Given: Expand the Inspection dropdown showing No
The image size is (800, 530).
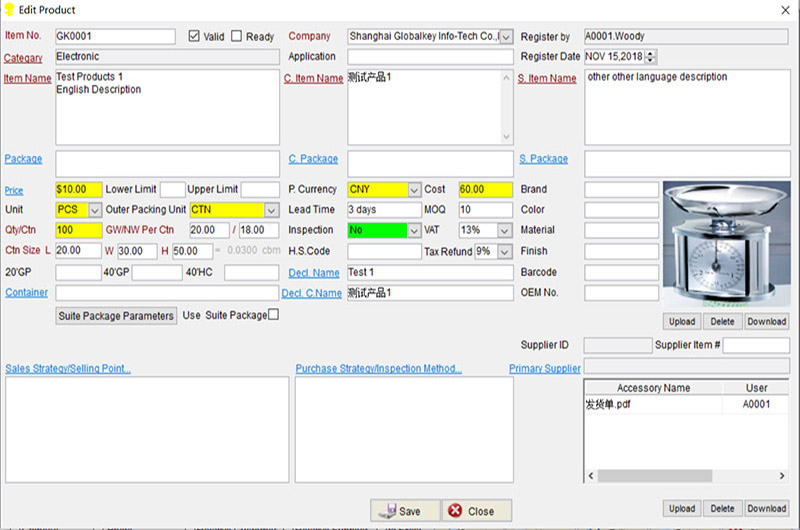Looking at the screenshot, I should coord(414,230).
